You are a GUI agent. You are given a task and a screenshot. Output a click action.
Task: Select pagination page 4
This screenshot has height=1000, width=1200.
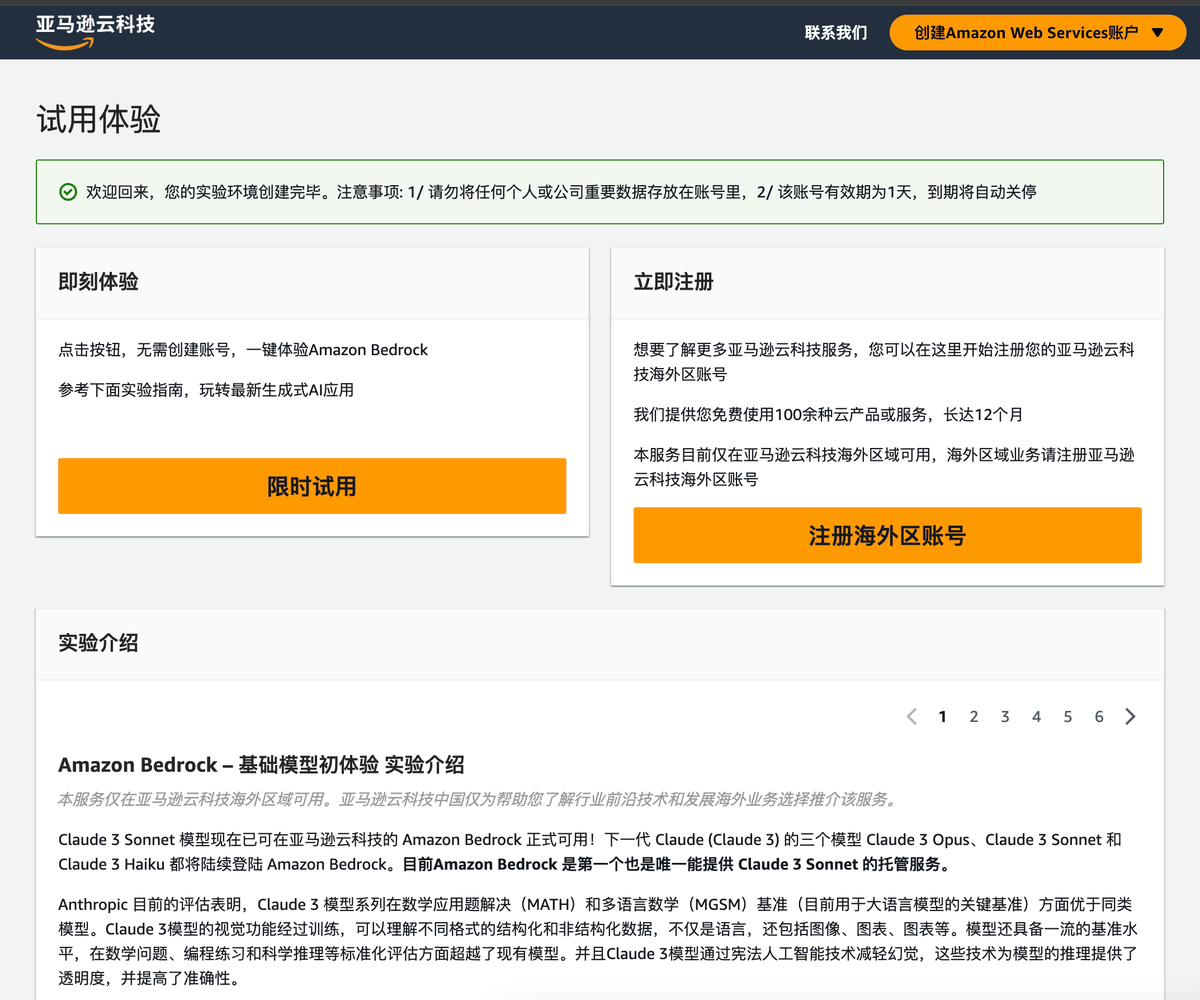pyautogui.click(x=1036, y=716)
